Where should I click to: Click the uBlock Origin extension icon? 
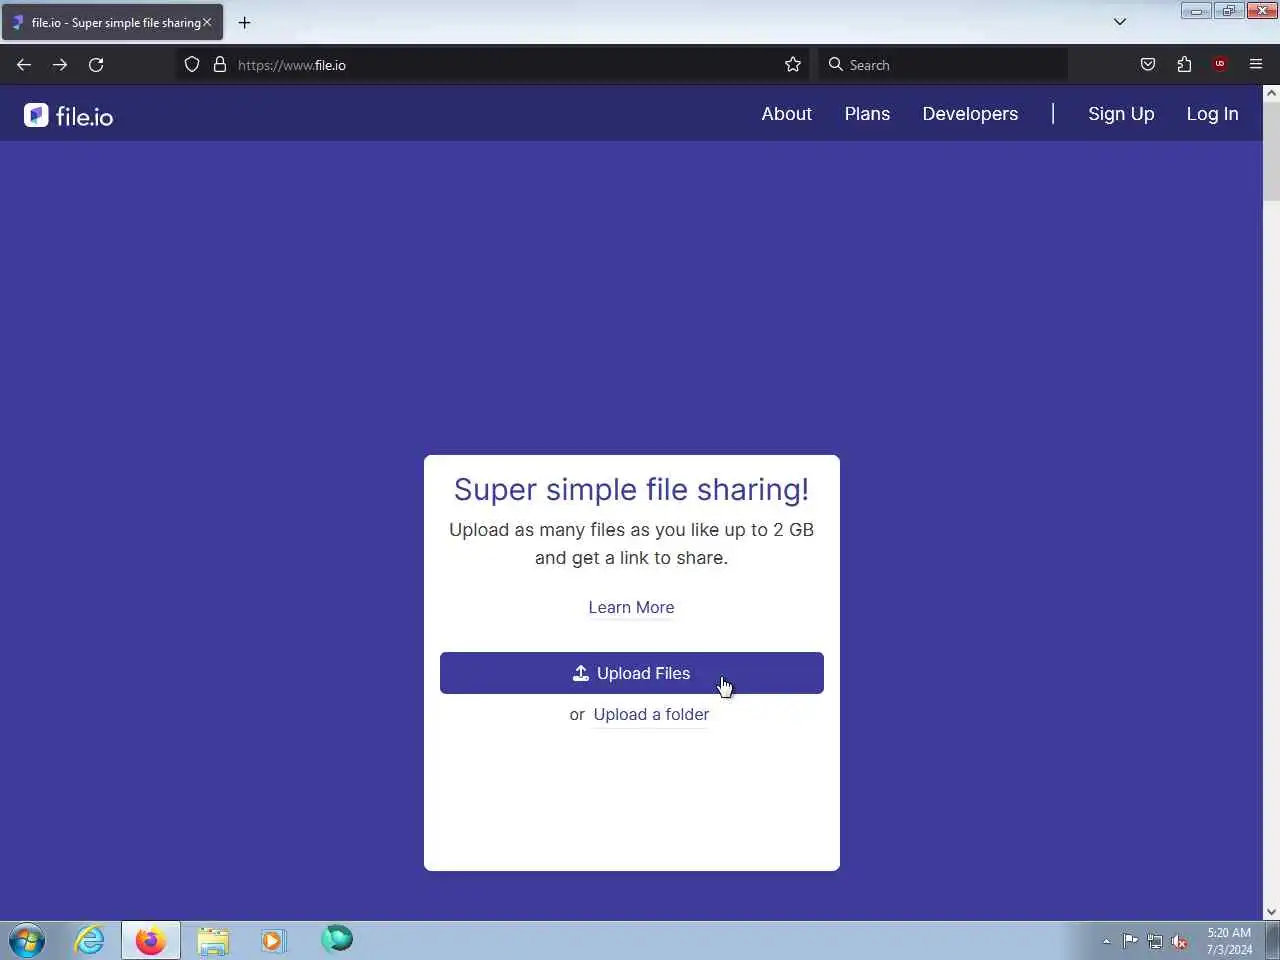pyautogui.click(x=1220, y=65)
